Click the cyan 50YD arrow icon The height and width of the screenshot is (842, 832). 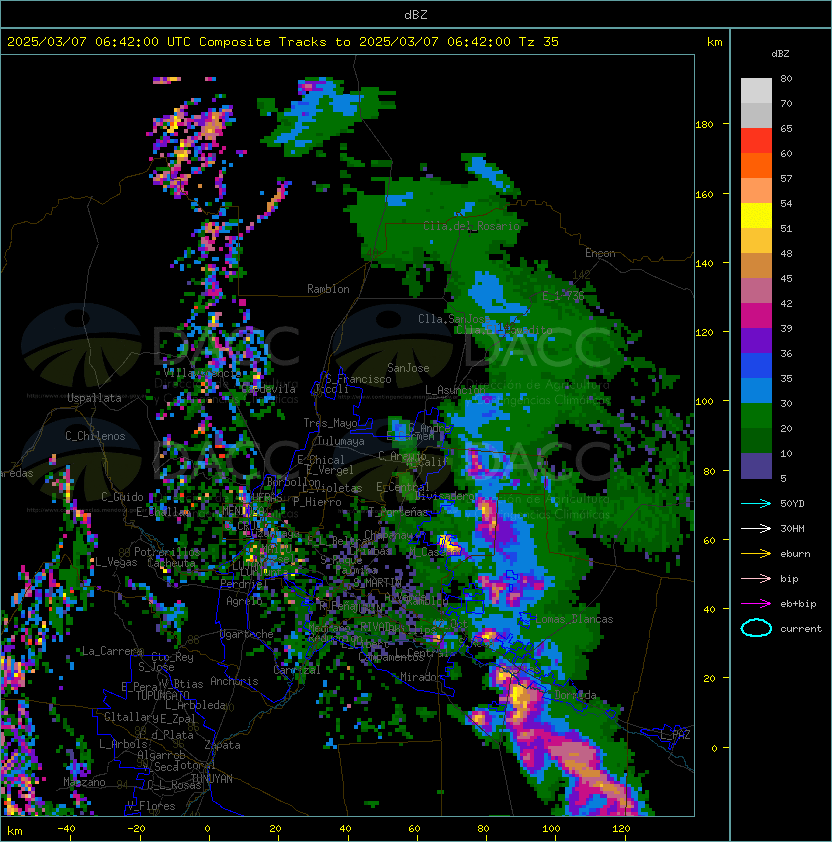point(756,504)
